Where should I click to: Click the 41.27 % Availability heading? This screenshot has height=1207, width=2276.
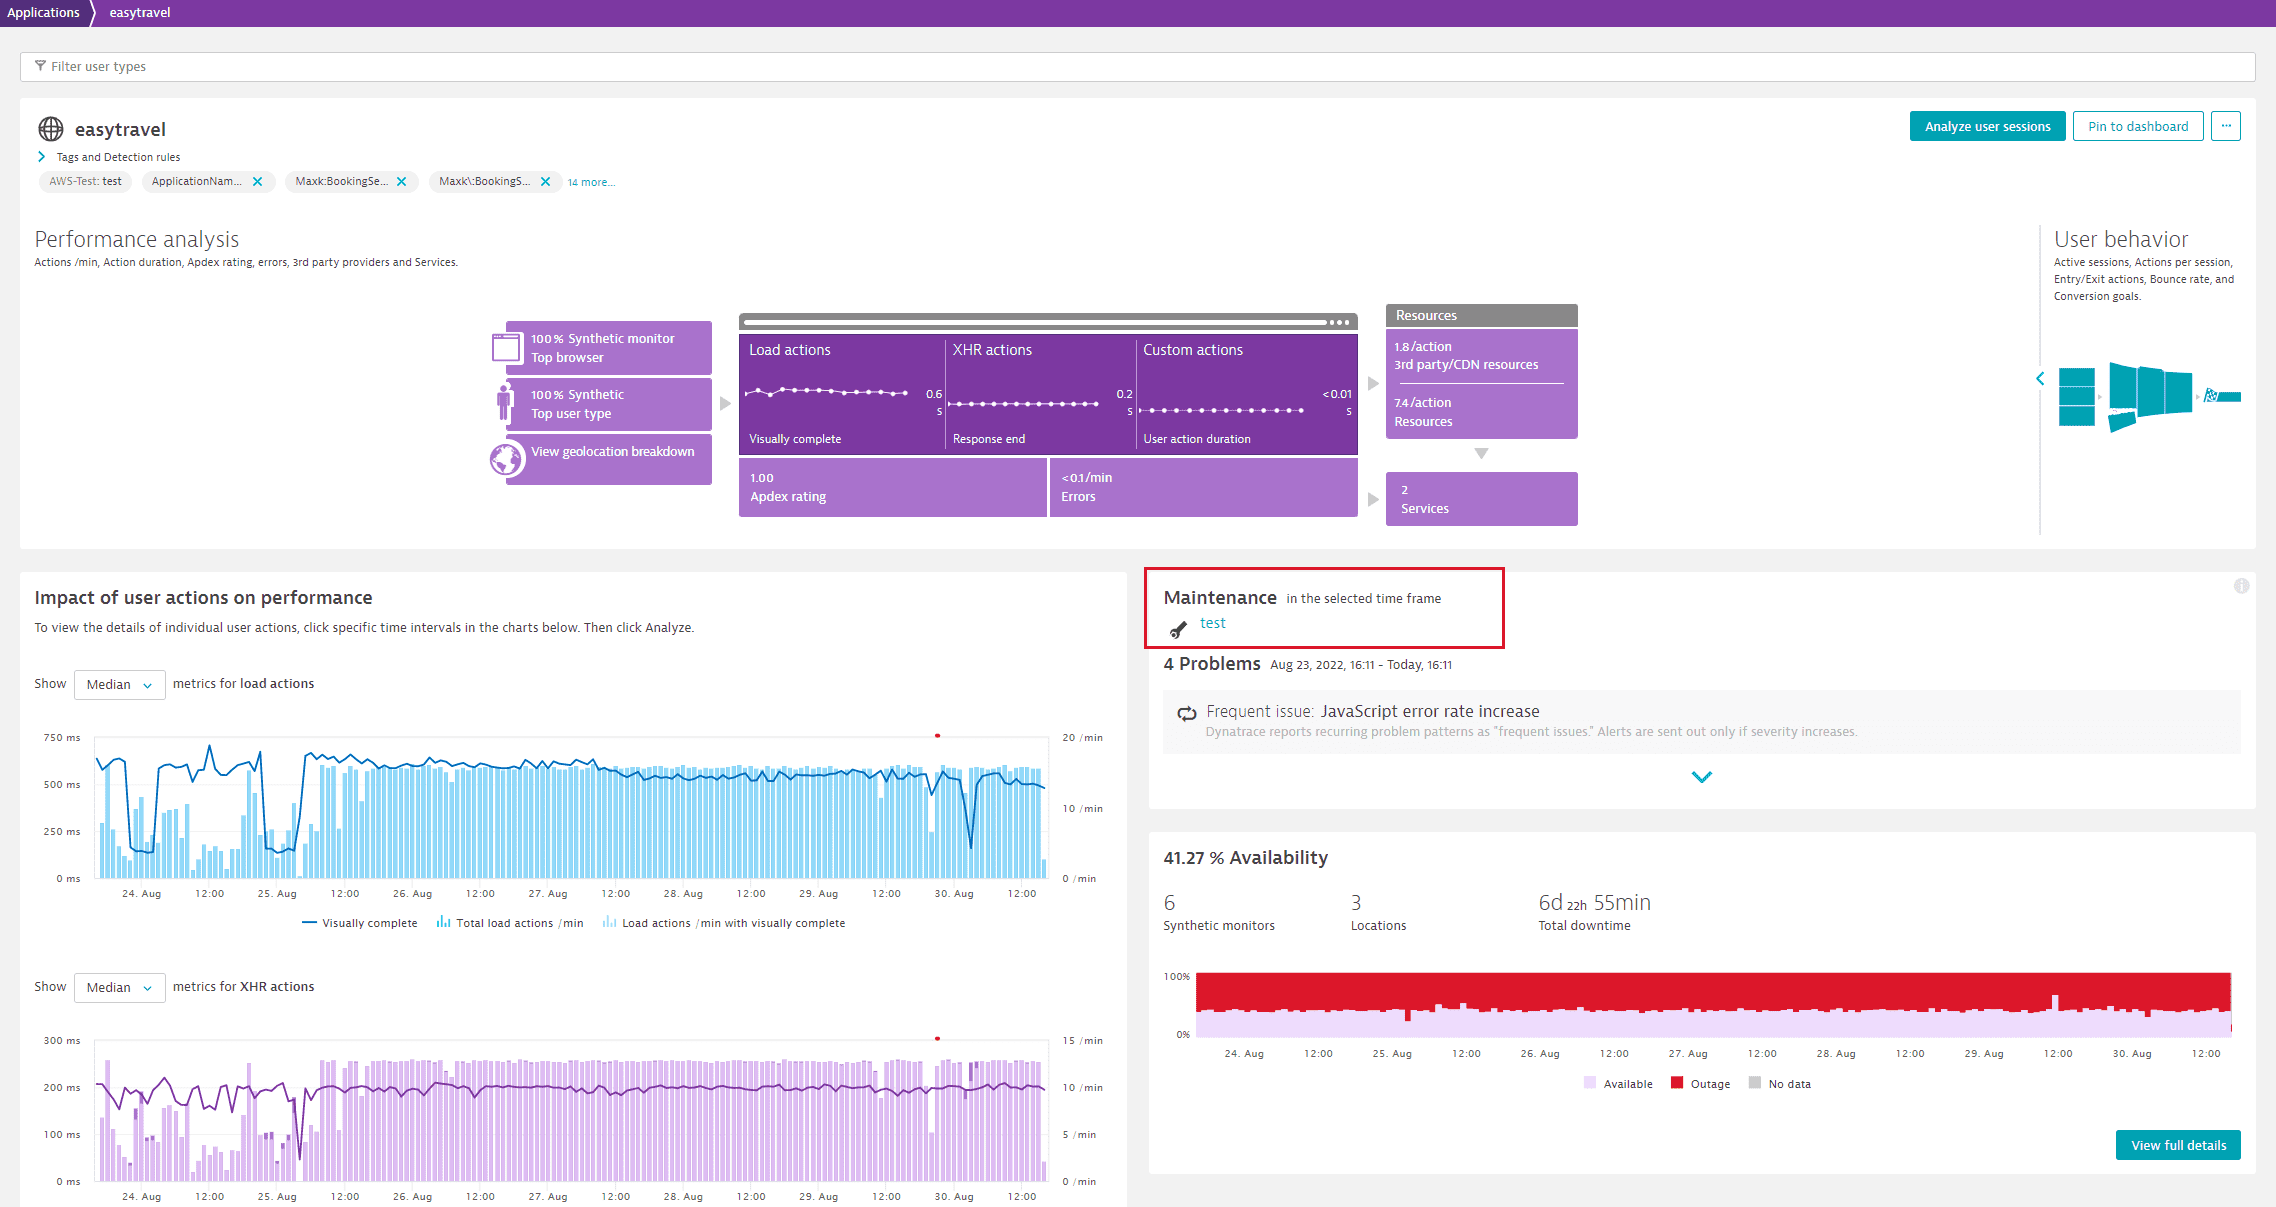click(x=1245, y=858)
